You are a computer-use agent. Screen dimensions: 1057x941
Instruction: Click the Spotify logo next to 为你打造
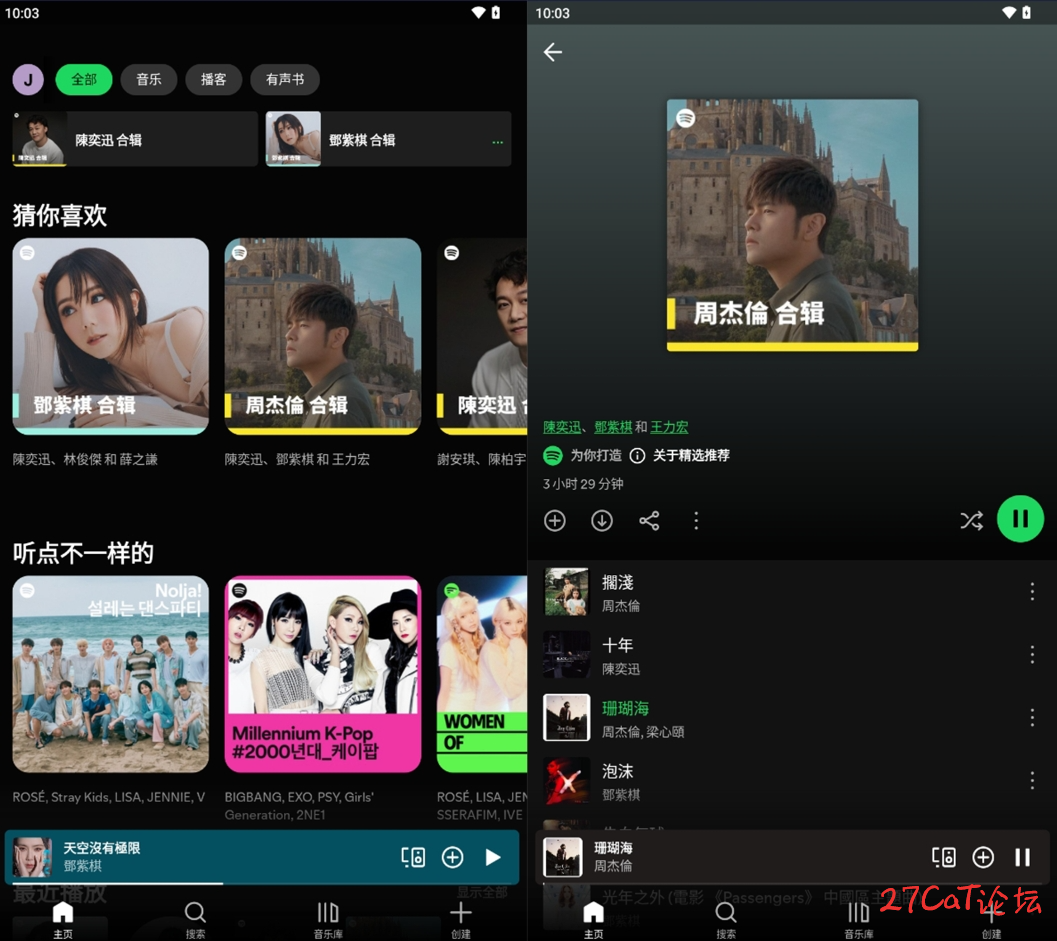click(x=553, y=456)
